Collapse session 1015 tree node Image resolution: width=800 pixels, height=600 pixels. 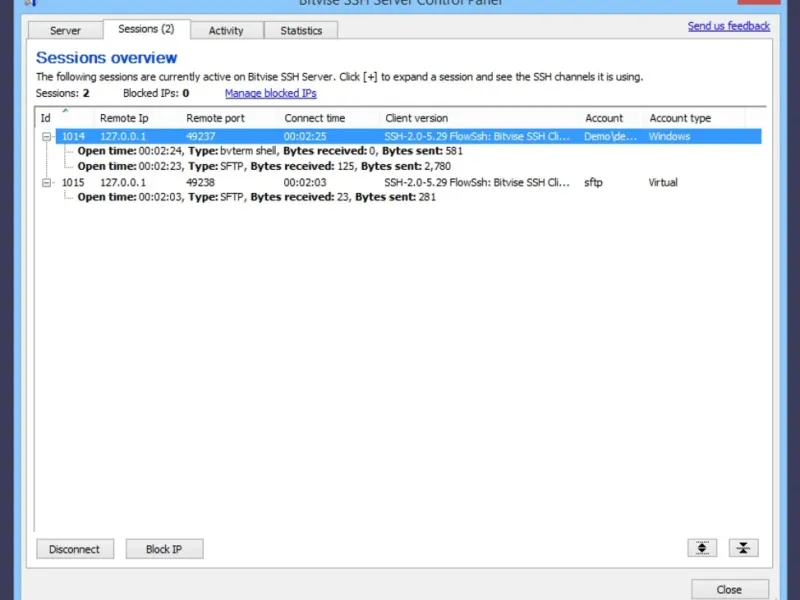pyautogui.click(x=46, y=183)
